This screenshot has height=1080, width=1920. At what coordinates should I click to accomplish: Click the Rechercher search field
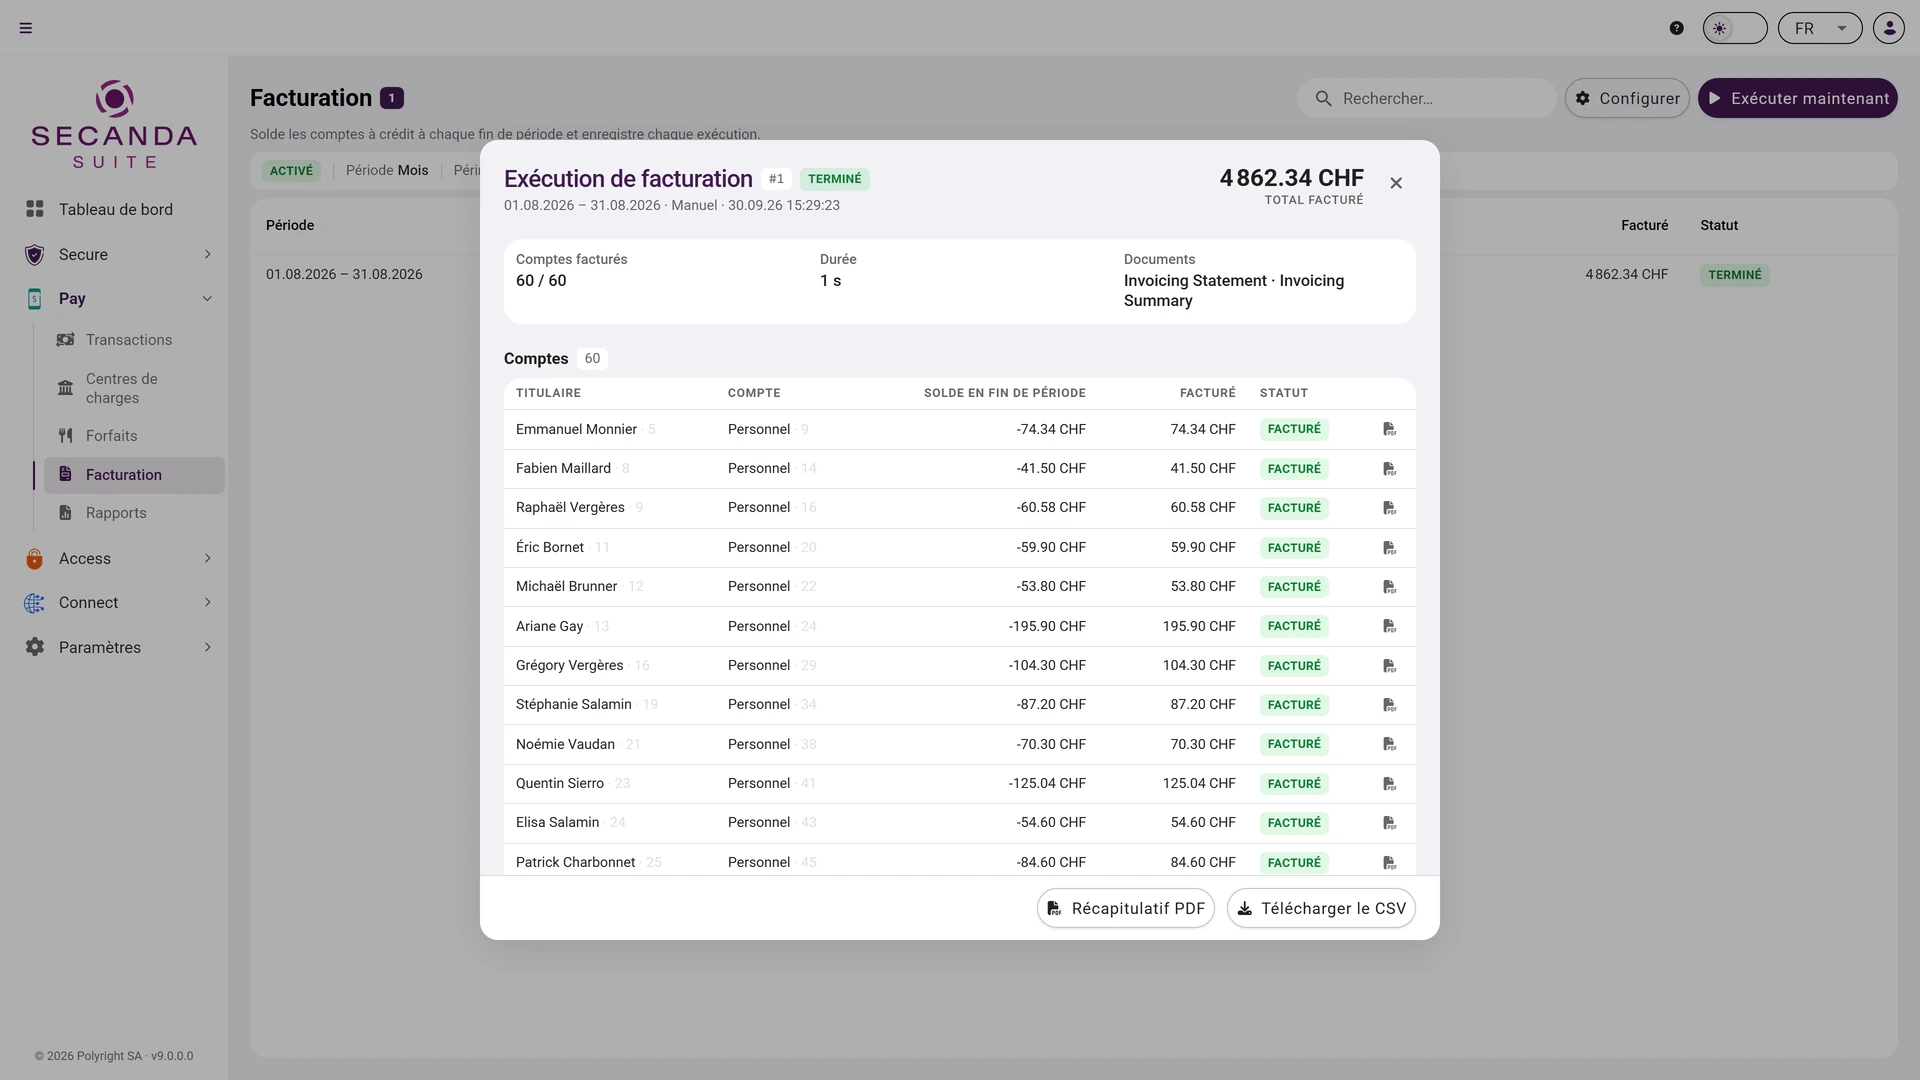[x=1427, y=98]
